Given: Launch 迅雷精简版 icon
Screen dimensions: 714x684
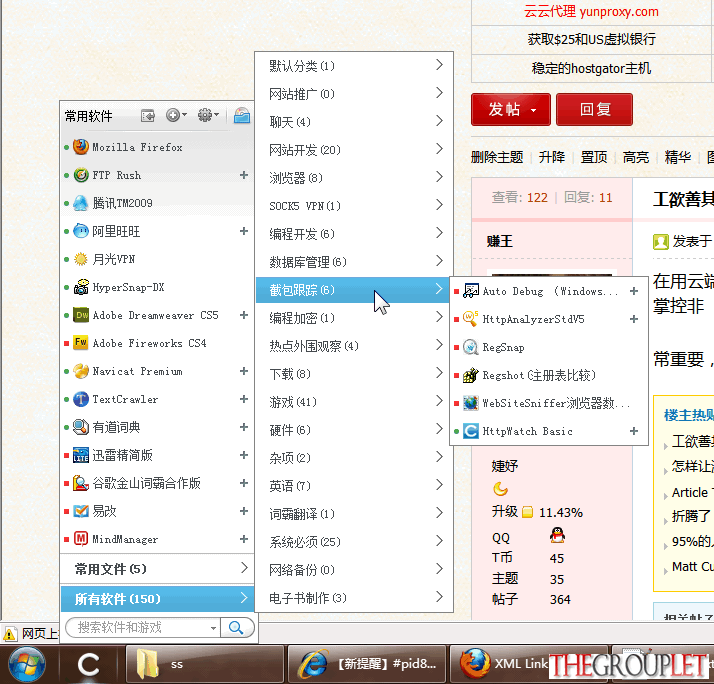Looking at the screenshot, I should tap(81, 455).
